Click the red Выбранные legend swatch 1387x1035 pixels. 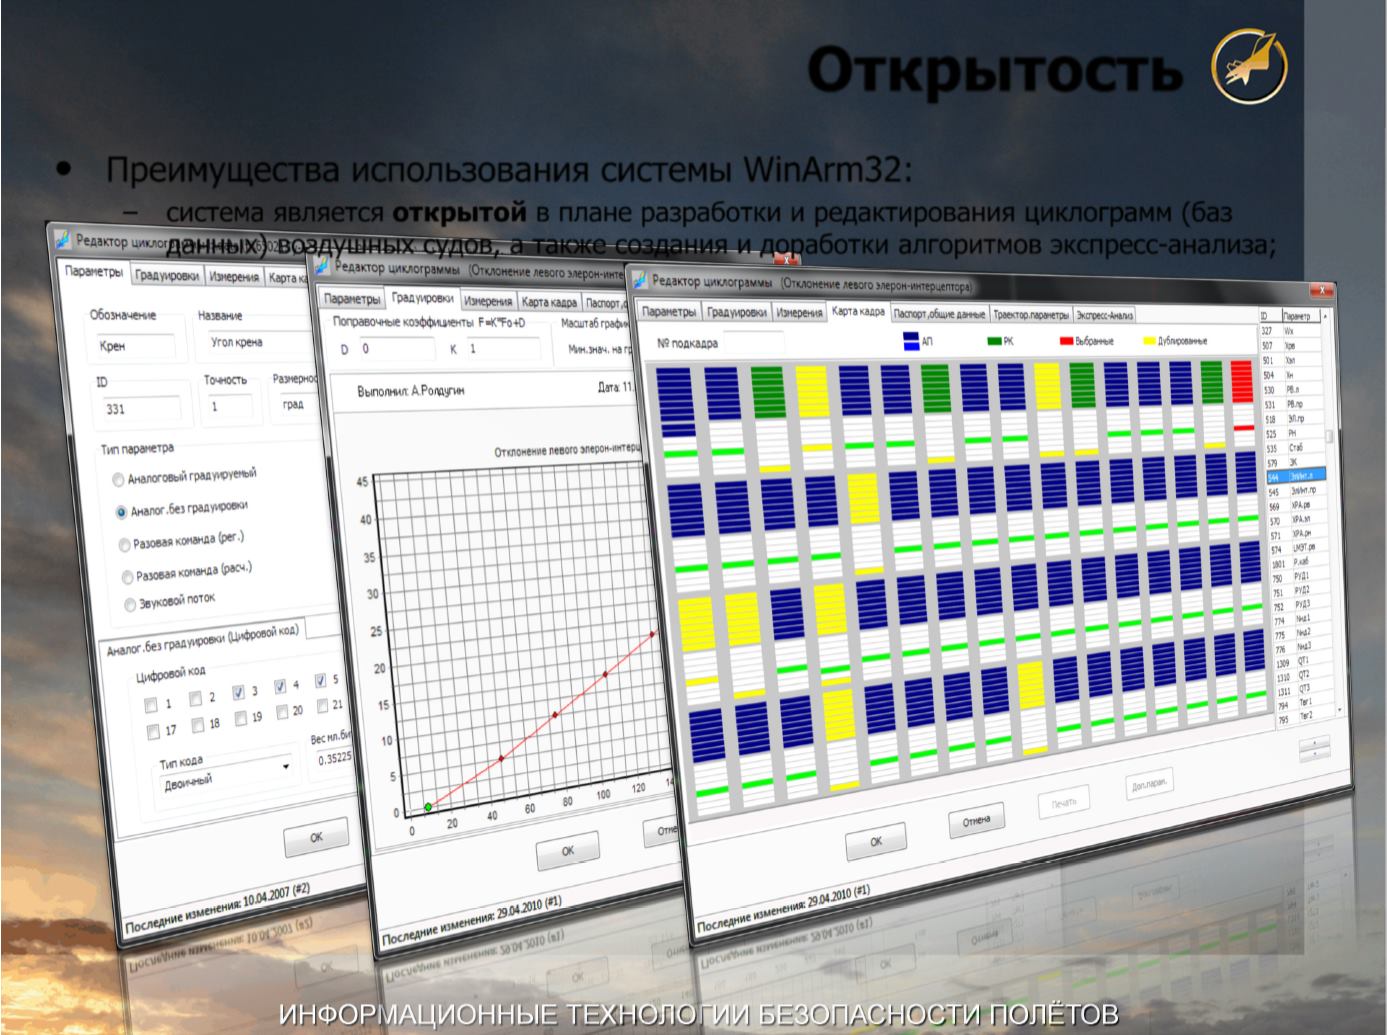pyautogui.click(x=1069, y=341)
